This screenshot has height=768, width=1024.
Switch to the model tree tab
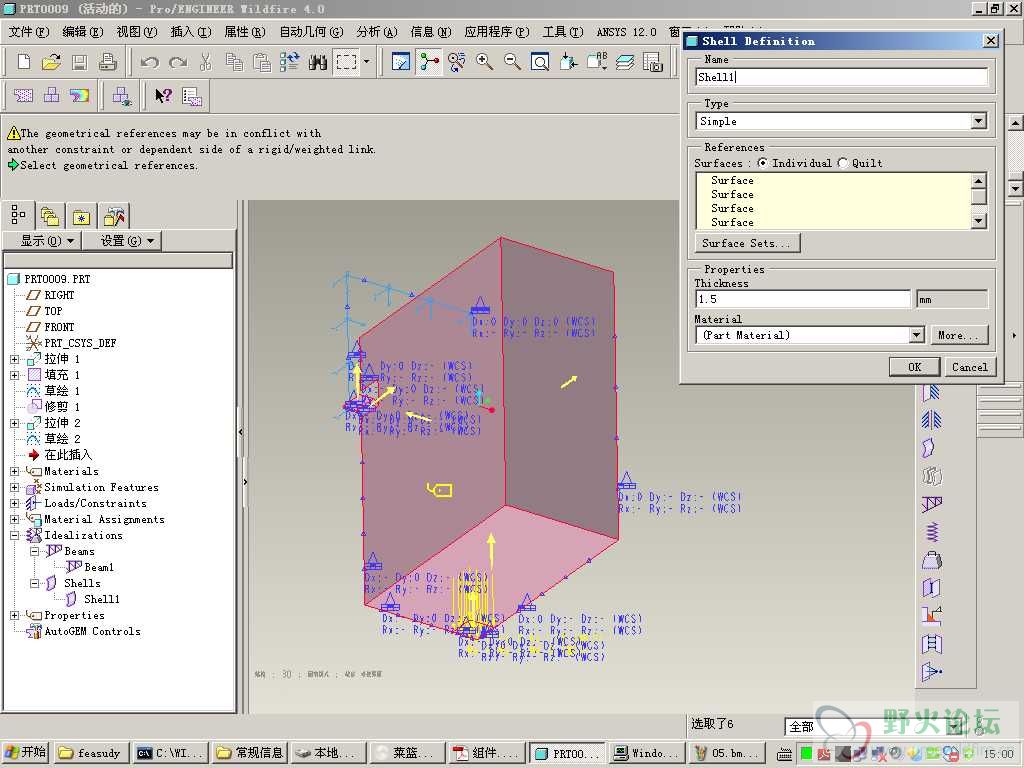coord(18,215)
